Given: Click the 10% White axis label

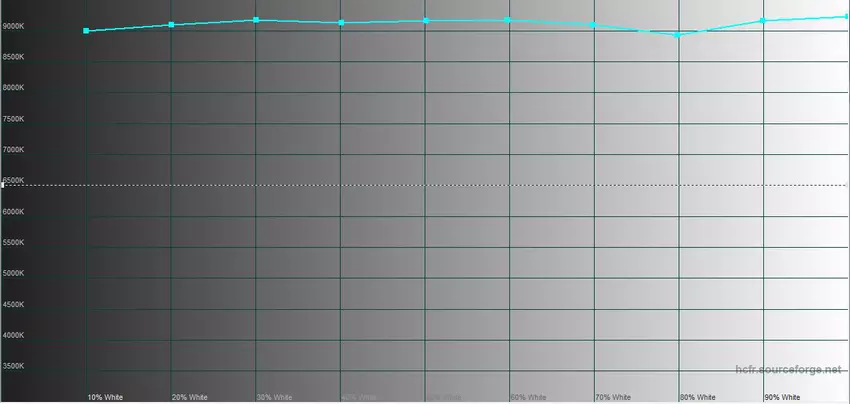Looking at the screenshot, I should pyautogui.click(x=105, y=397).
